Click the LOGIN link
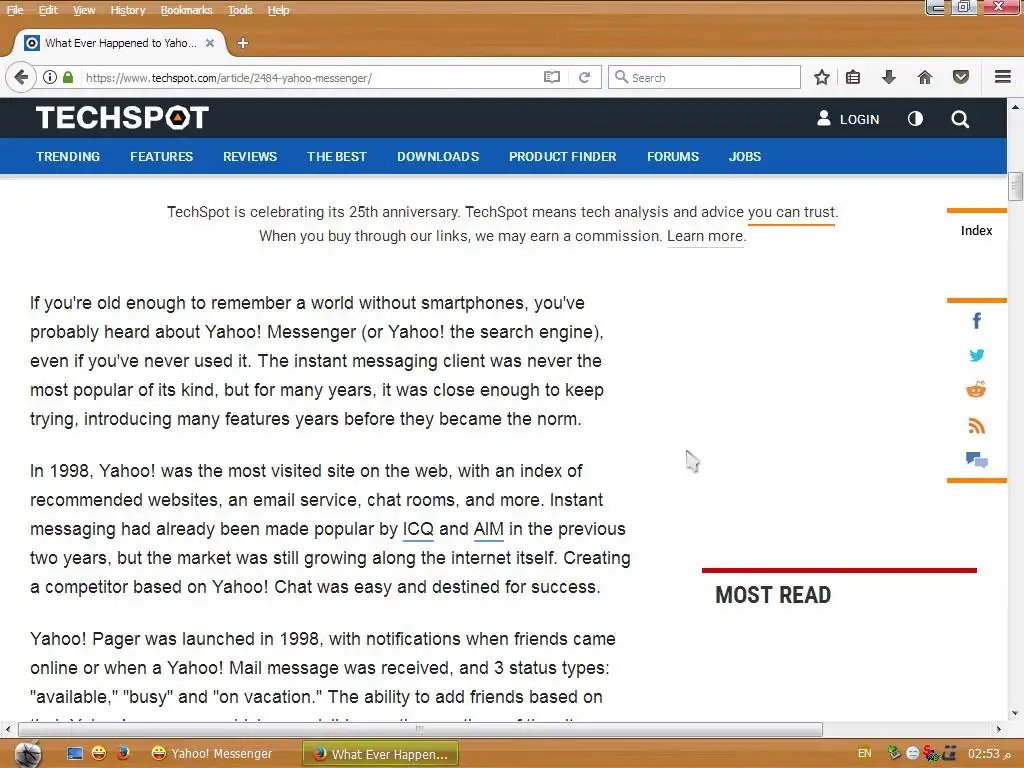The height and width of the screenshot is (768, 1024). 859,120
